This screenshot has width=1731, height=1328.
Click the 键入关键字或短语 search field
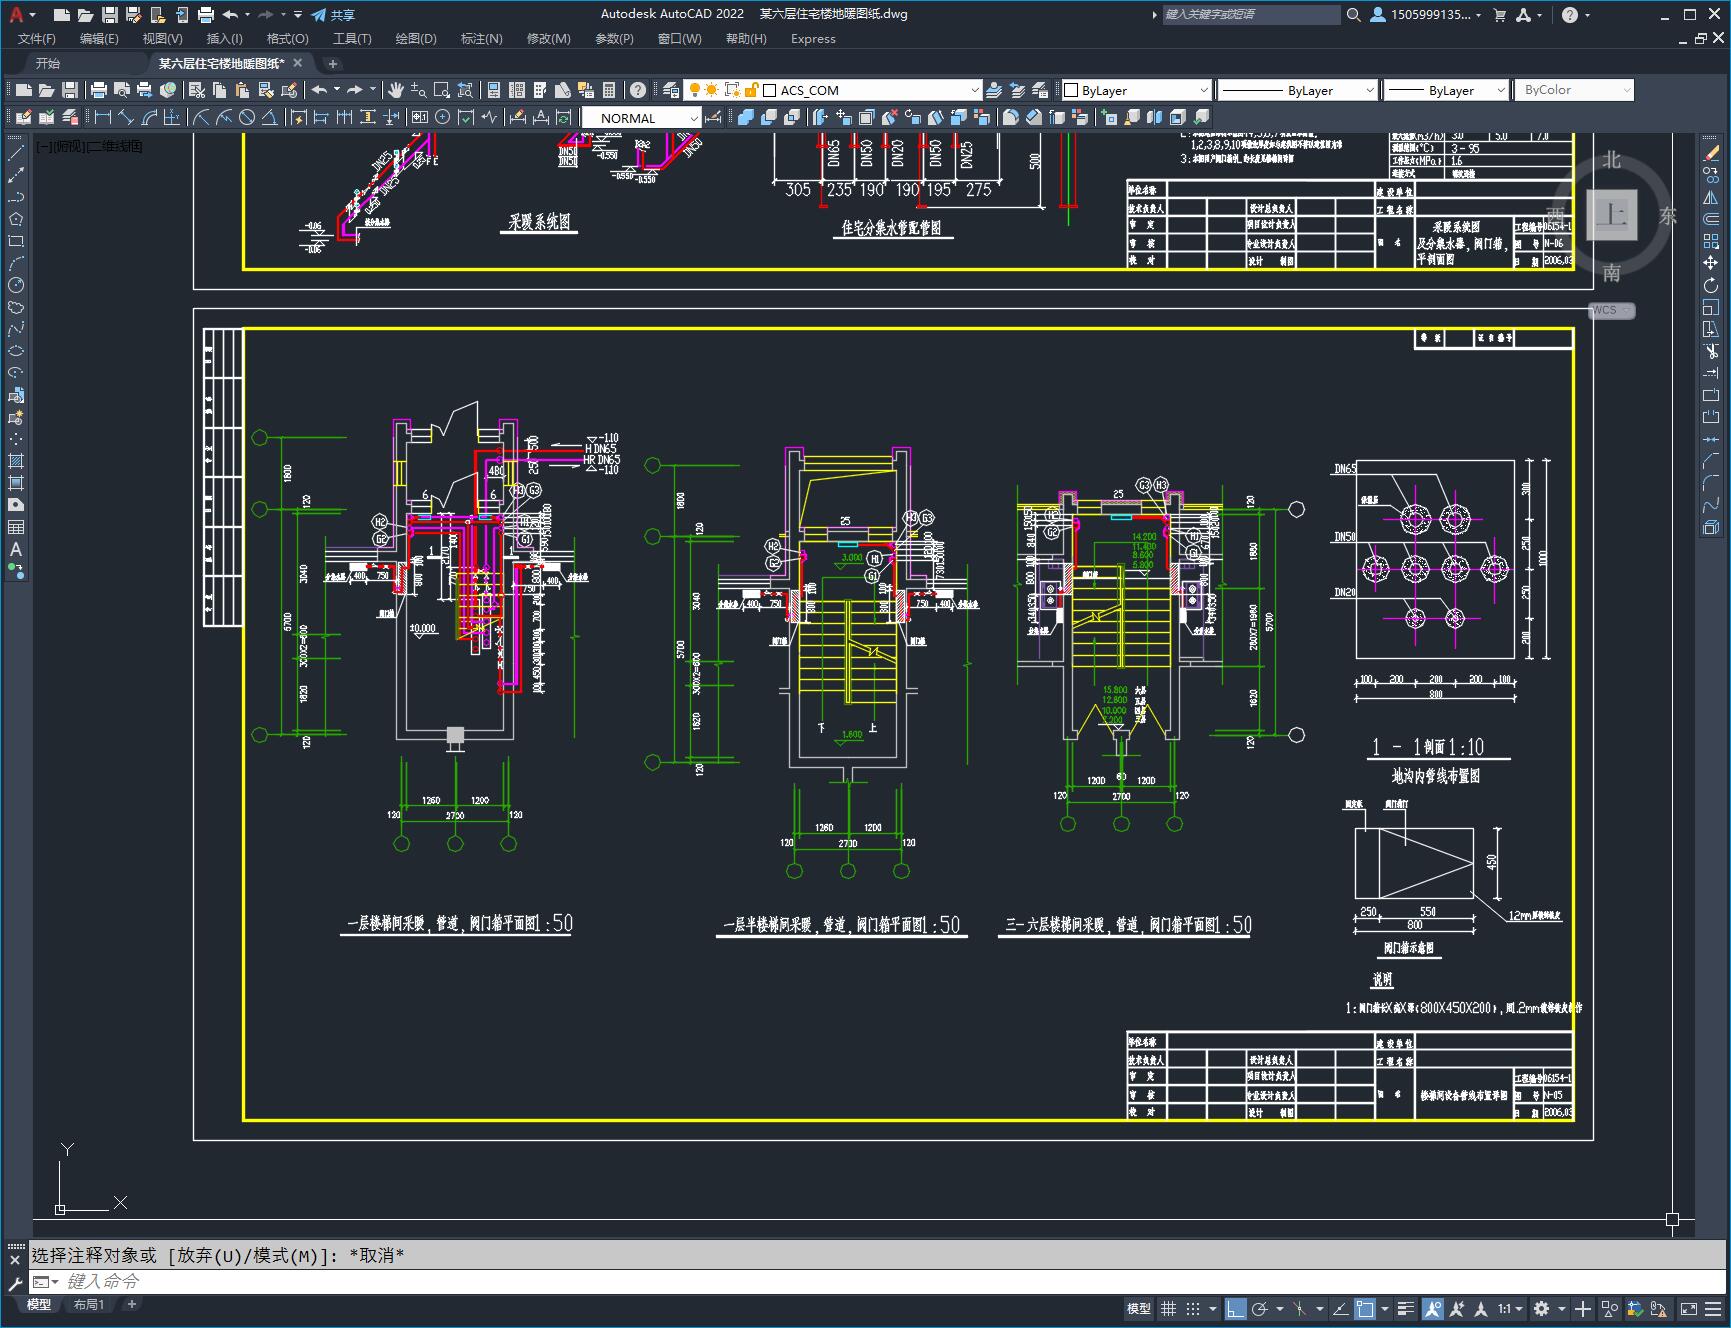(x=1251, y=15)
